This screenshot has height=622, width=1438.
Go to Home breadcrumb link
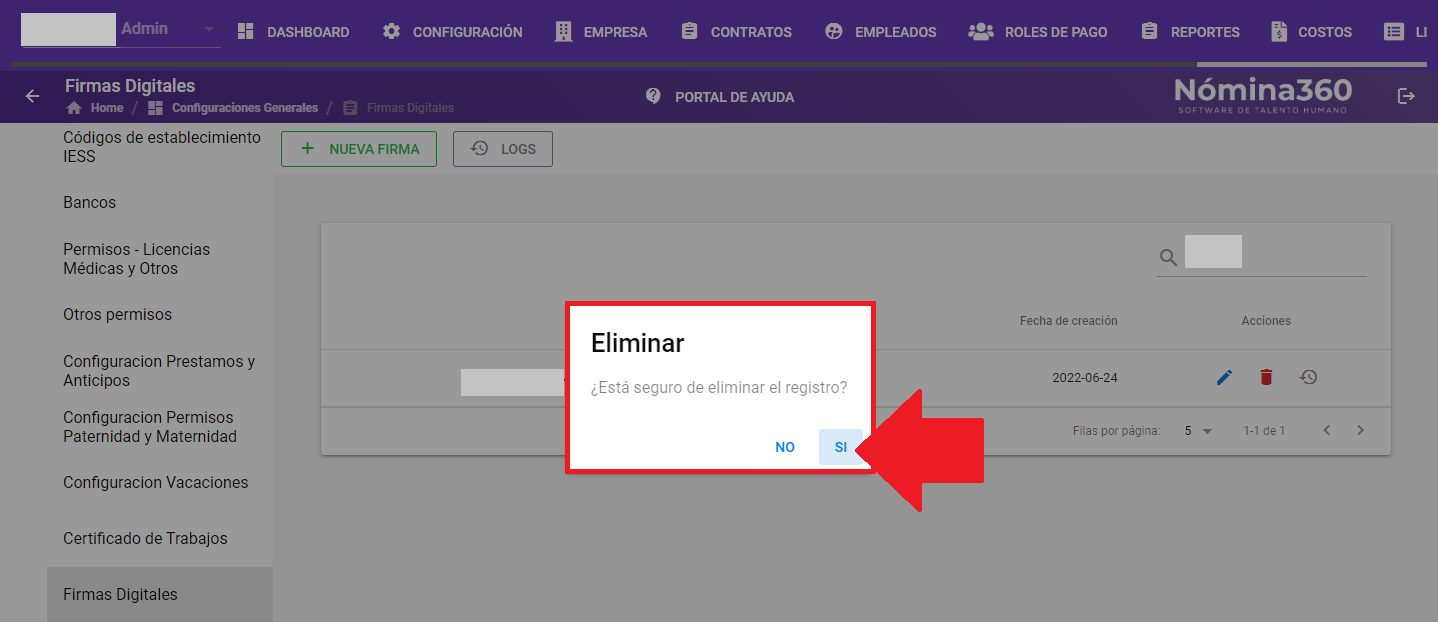(x=106, y=108)
